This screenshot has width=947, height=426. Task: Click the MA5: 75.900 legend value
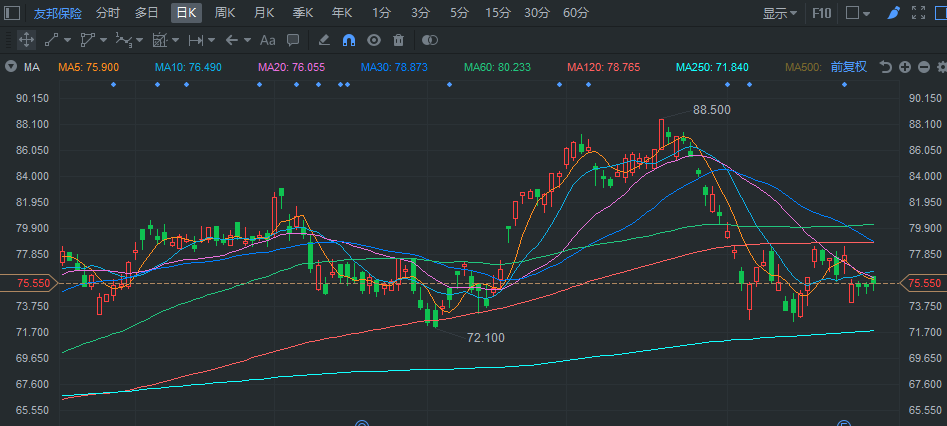pos(88,67)
